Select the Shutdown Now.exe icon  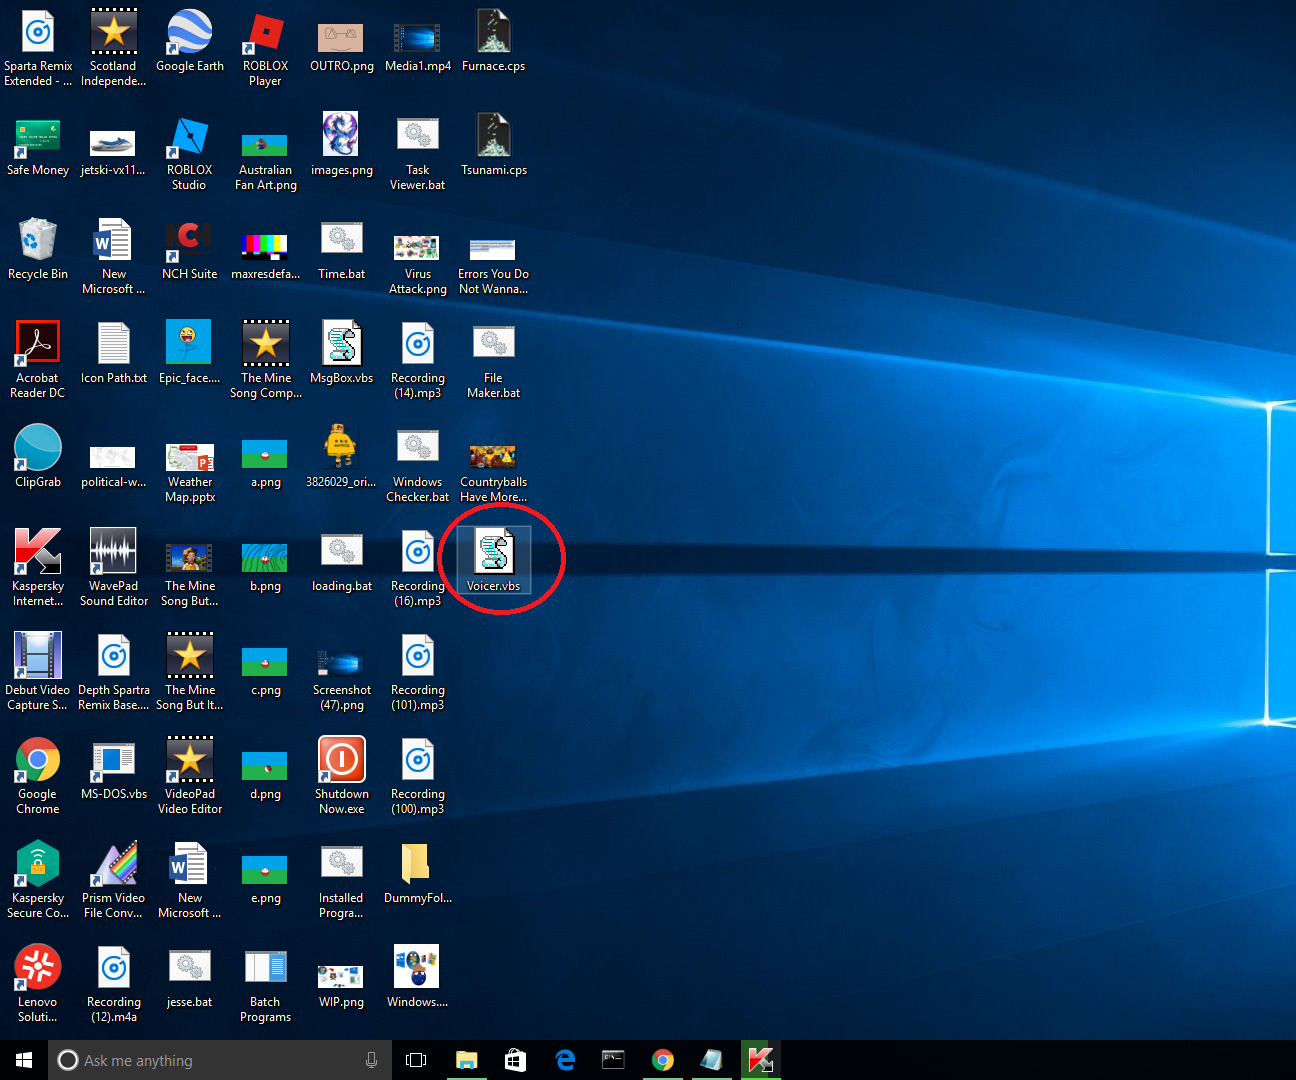(341, 761)
